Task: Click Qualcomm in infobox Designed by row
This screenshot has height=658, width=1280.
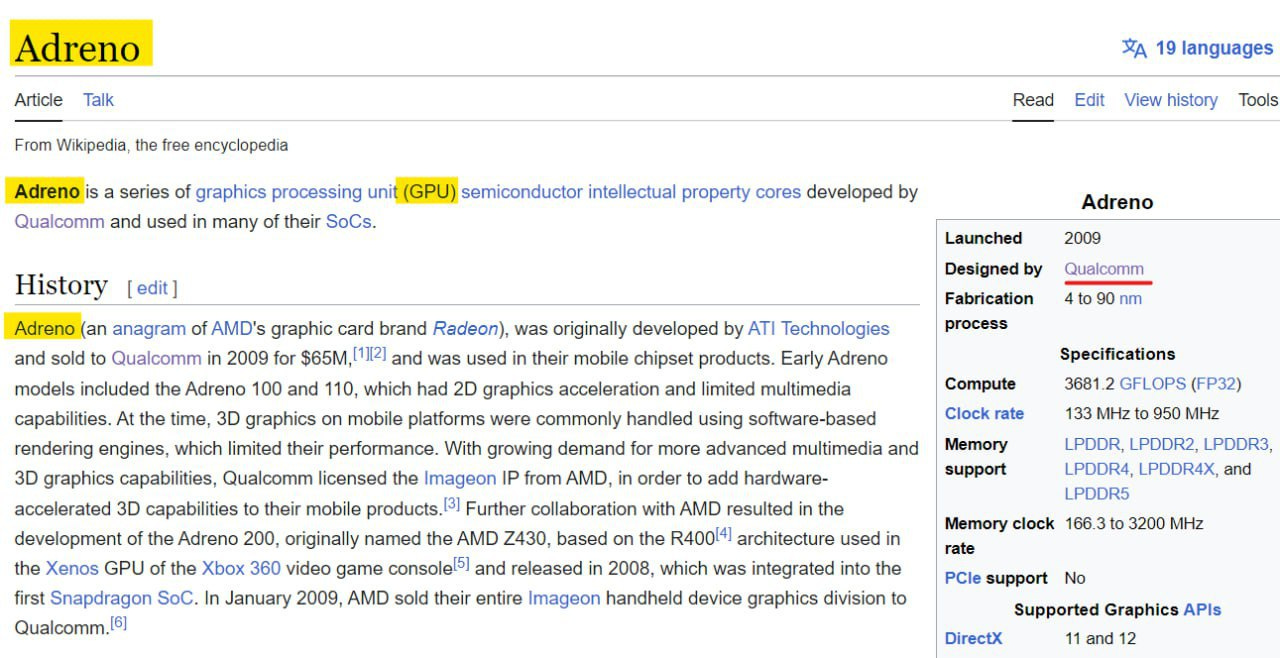Action: (1104, 268)
